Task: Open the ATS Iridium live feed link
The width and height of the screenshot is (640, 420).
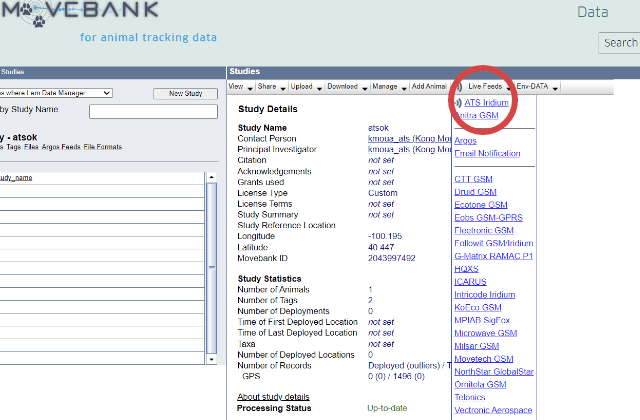Action: click(x=486, y=103)
